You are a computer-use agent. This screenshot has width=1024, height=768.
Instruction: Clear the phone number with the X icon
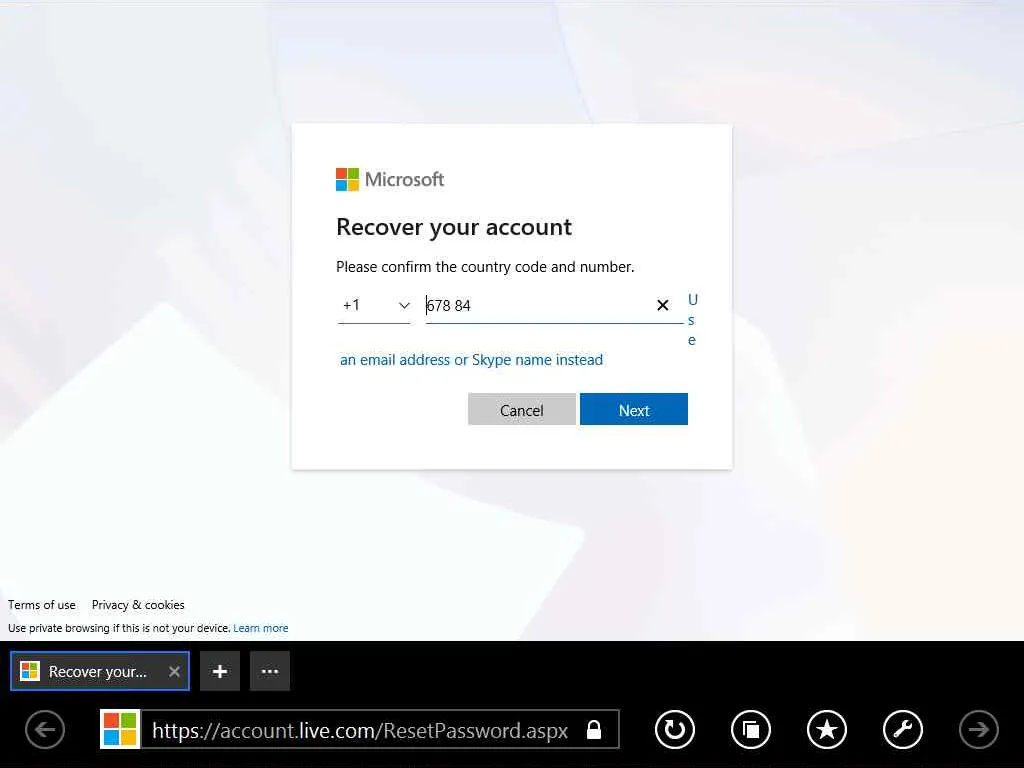pos(662,305)
